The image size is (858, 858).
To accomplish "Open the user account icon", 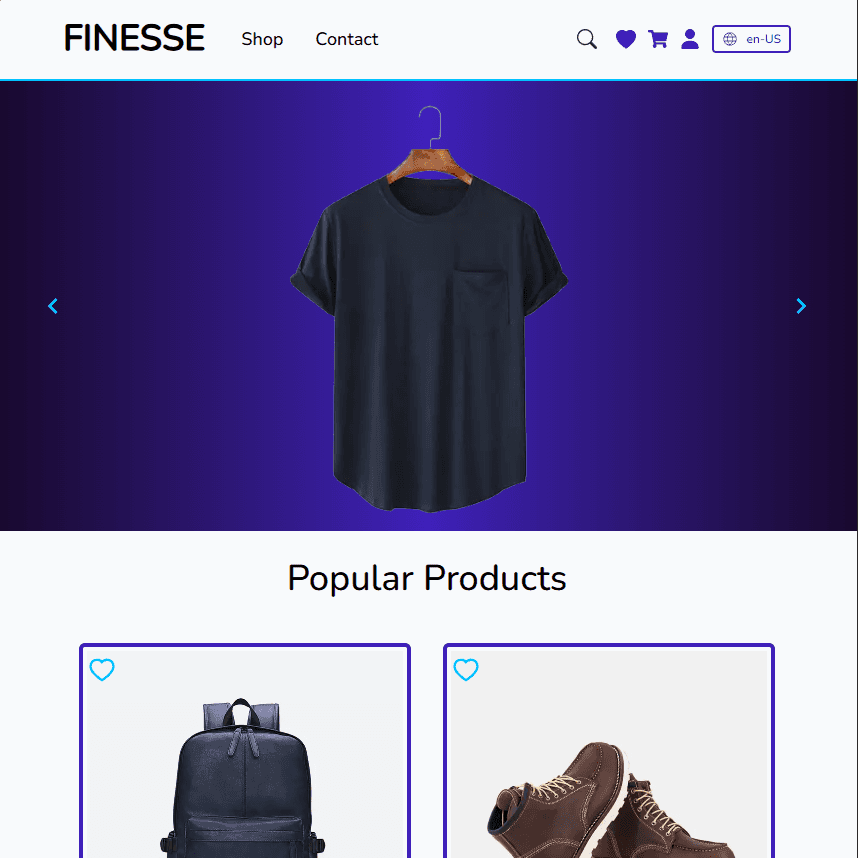I will (689, 39).
